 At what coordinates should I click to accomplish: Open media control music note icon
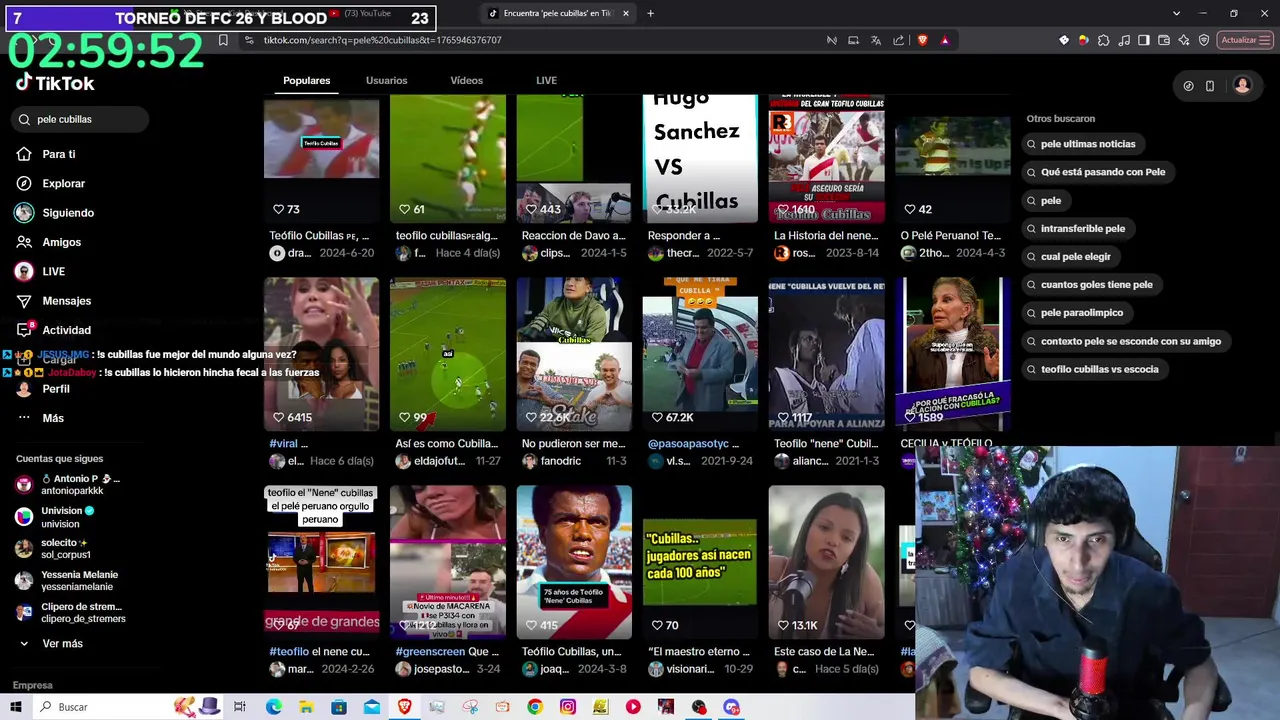[x=1124, y=40]
